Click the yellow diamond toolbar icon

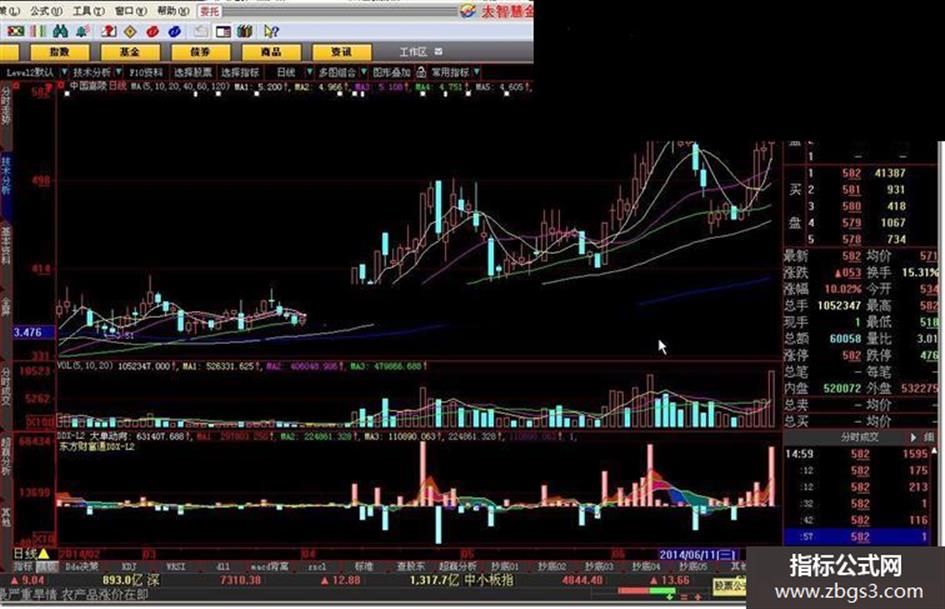pyautogui.click(x=130, y=31)
